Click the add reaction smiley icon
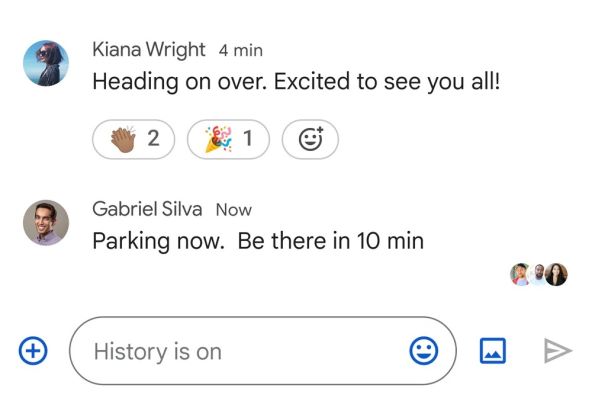 click(x=310, y=139)
